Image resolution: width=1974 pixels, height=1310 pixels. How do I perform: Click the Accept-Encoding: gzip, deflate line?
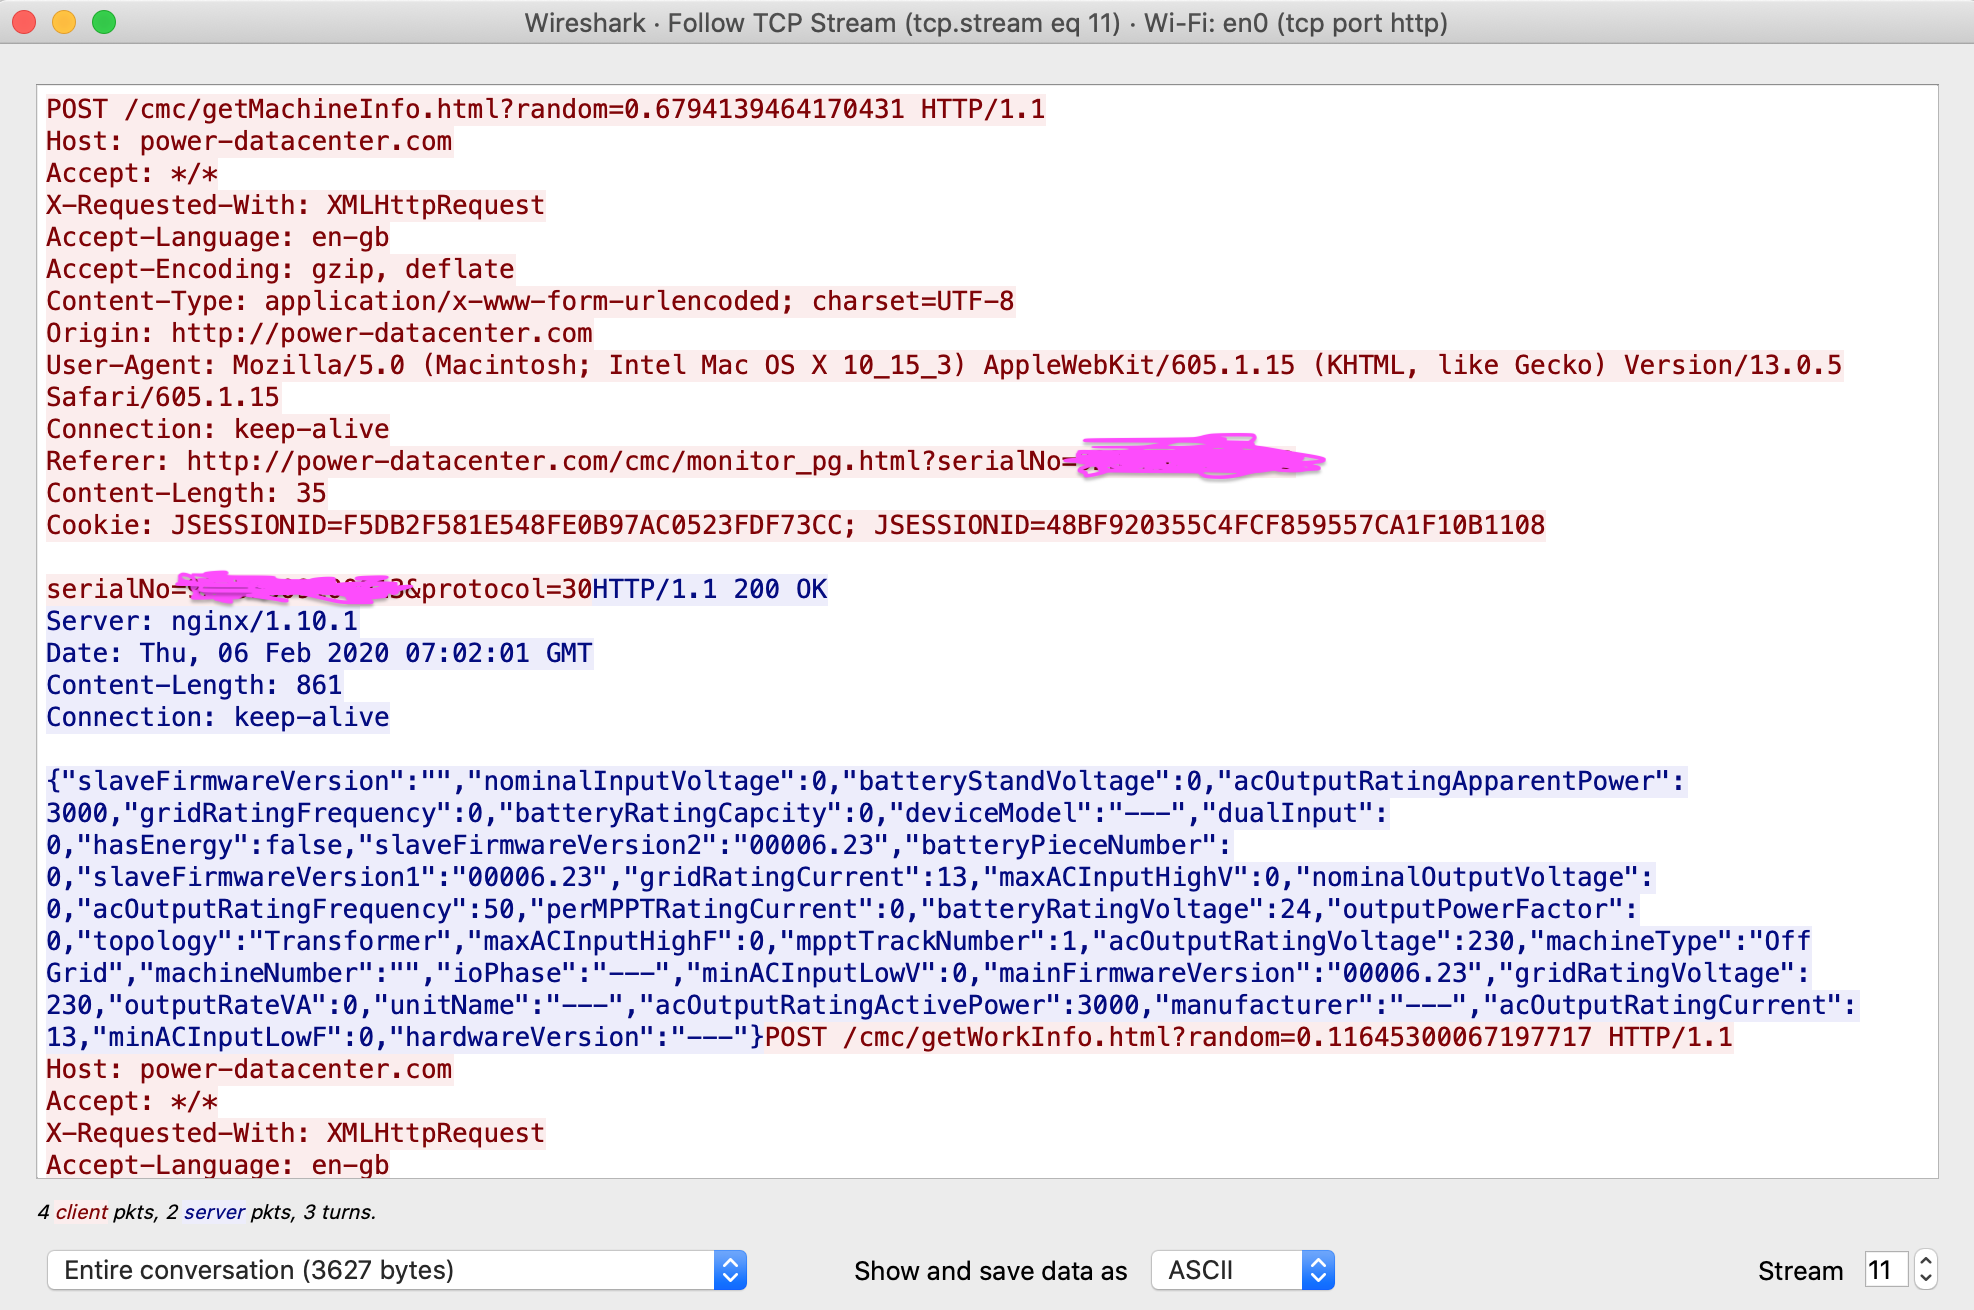pos(280,269)
